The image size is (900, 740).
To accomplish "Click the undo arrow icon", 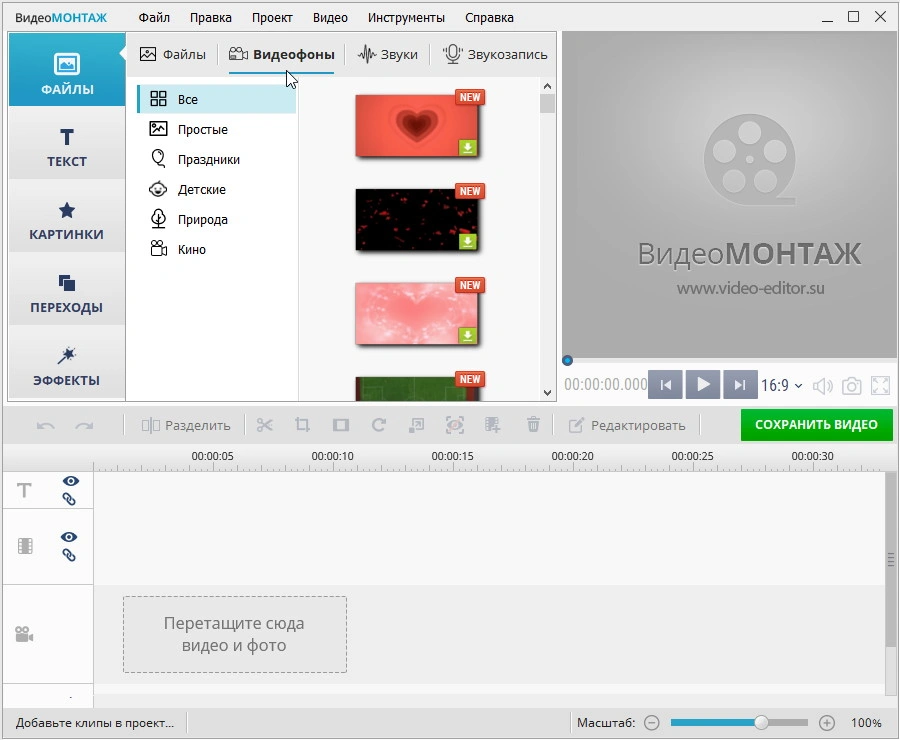I will click(45, 425).
